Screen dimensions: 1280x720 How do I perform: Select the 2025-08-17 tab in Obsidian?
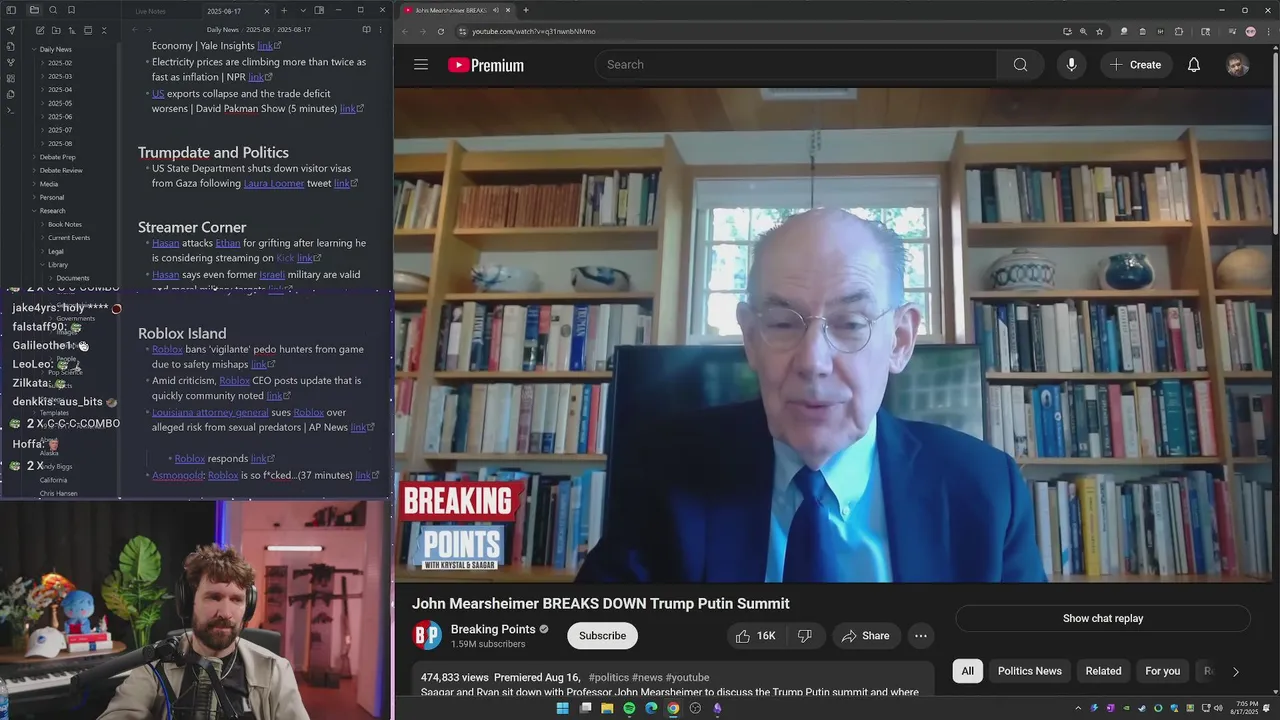point(224,11)
